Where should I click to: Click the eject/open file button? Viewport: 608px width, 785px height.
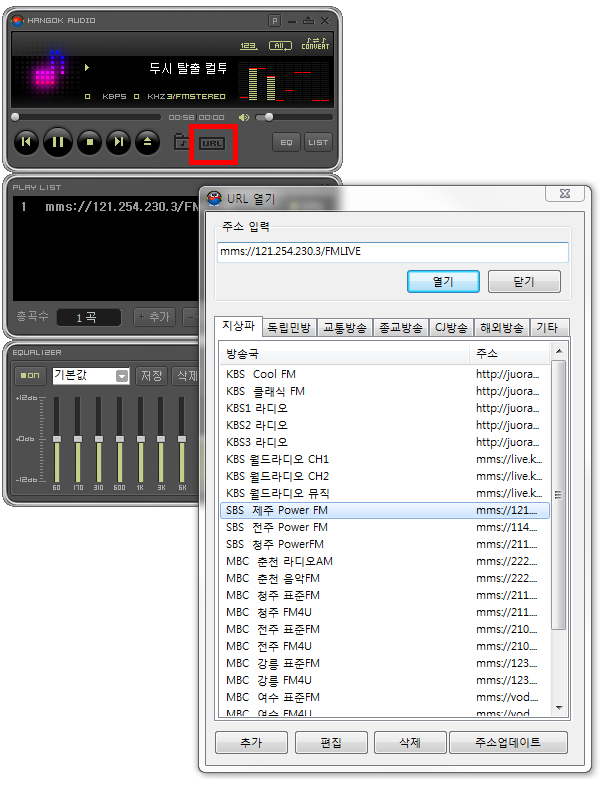point(147,142)
